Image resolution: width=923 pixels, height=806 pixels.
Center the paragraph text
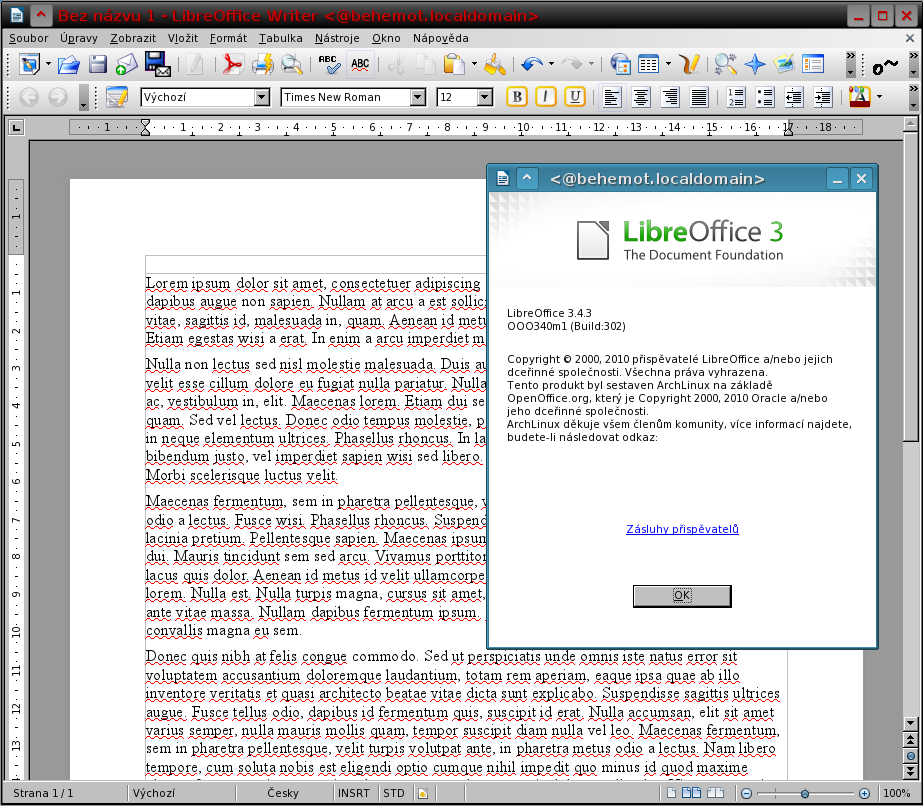[641, 97]
